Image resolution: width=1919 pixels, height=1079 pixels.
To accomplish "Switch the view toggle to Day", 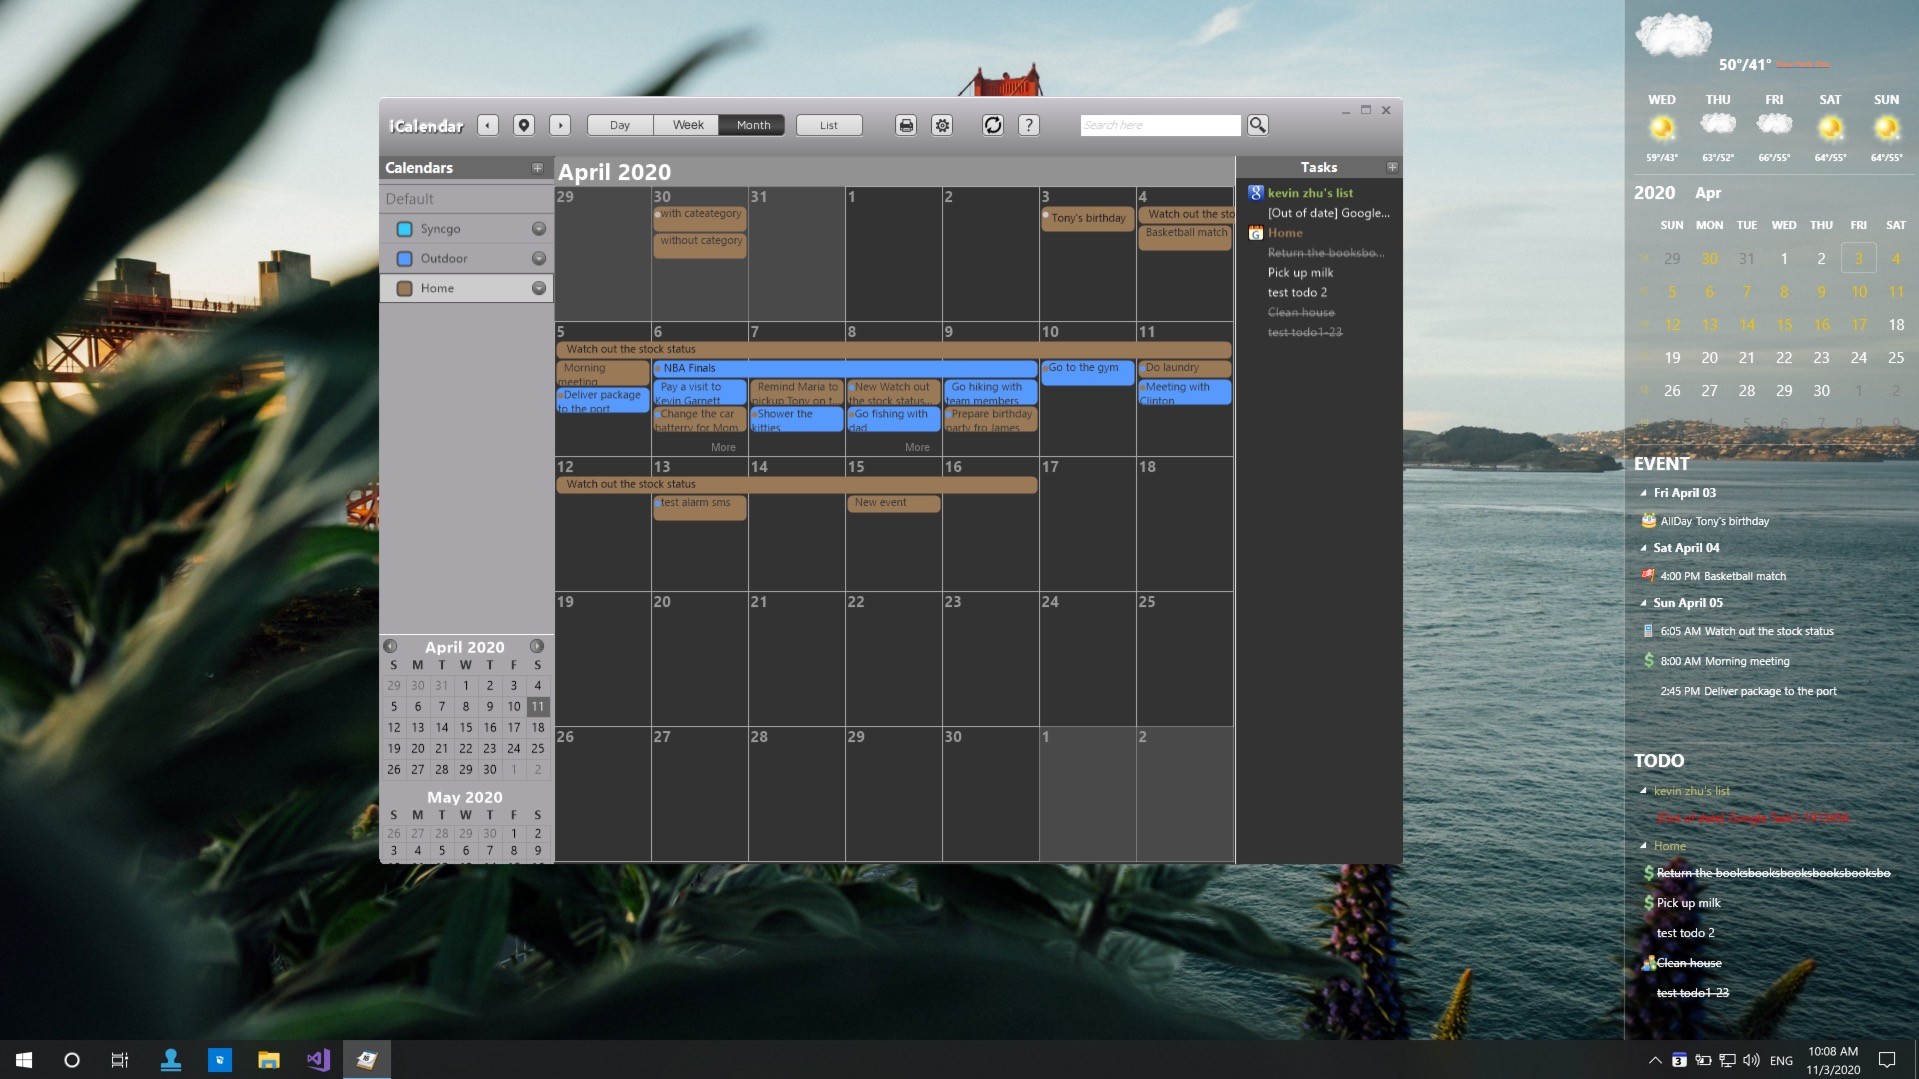I will point(619,125).
